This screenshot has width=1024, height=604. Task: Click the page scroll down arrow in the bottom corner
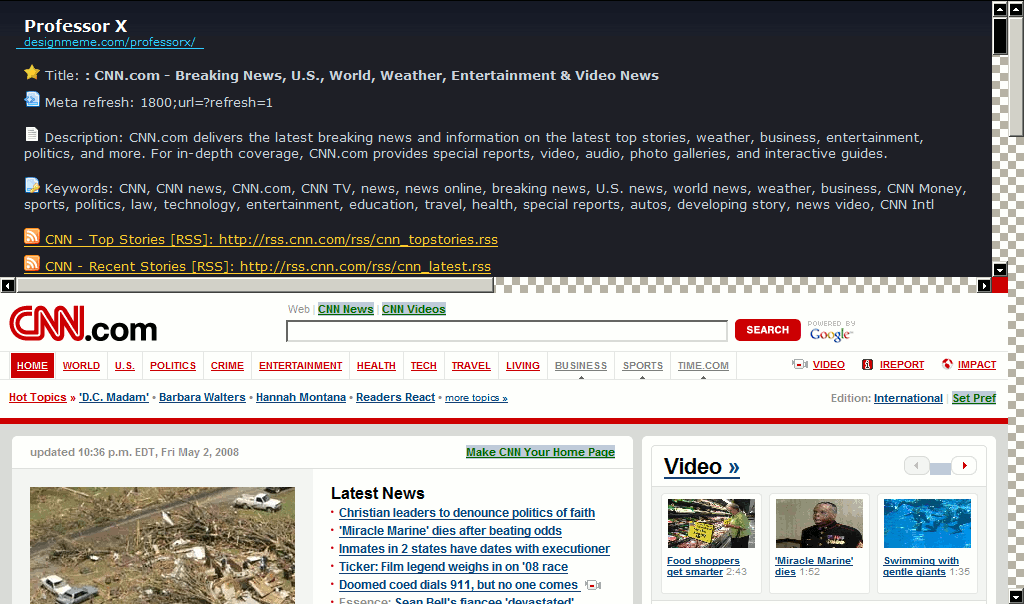point(1016,597)
